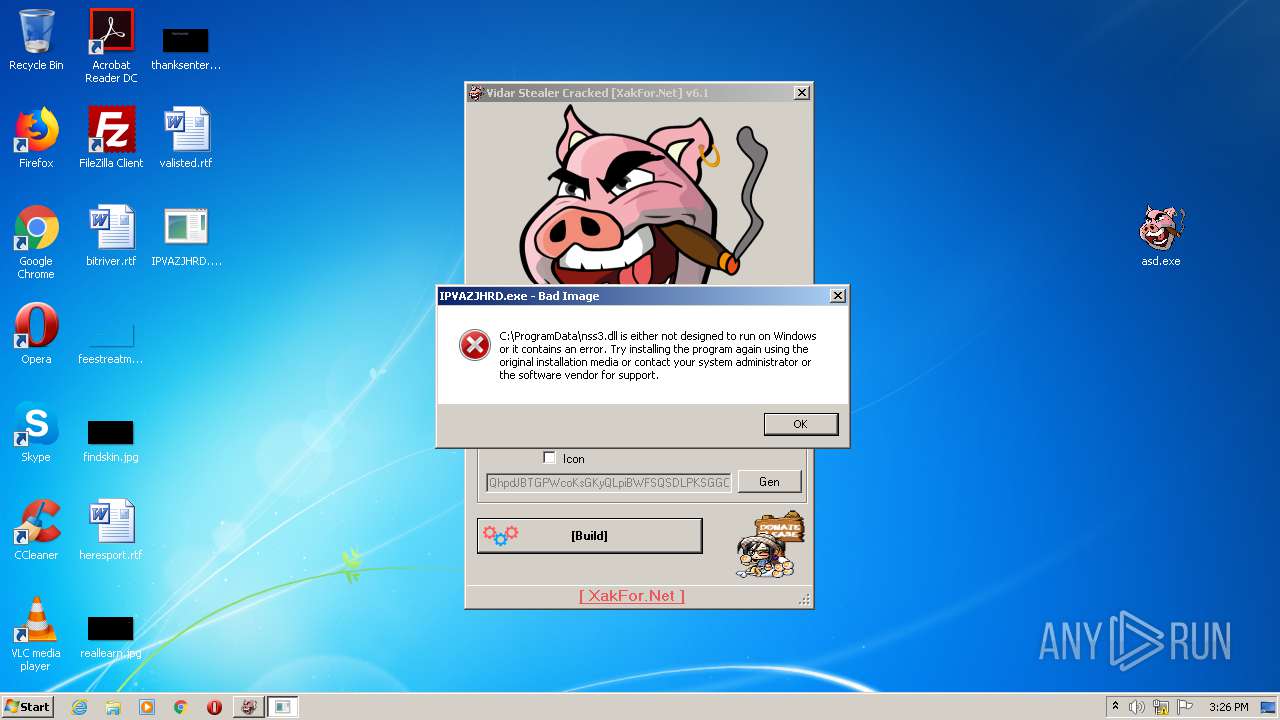Click the Gen button

[x=769, y=482]
